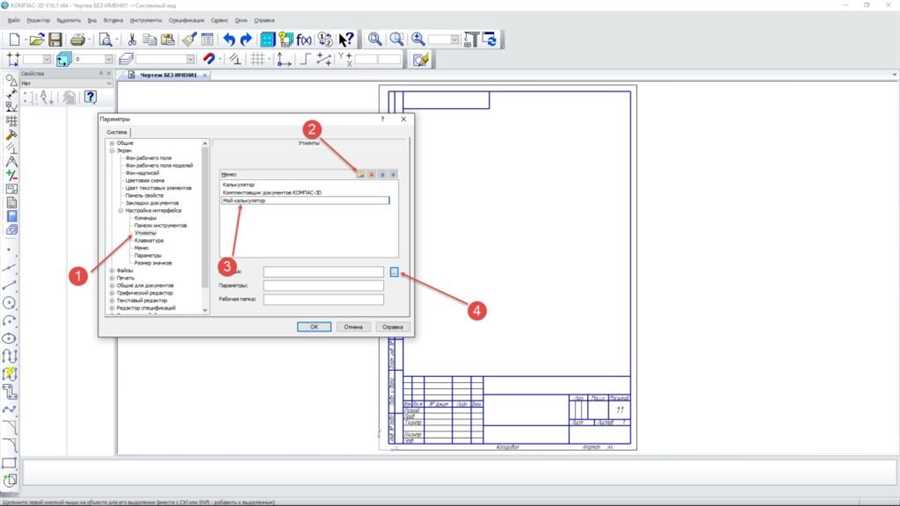Open the 'Файл' menu
This screenshot has width=900, height=506.
tap(14, 20)
